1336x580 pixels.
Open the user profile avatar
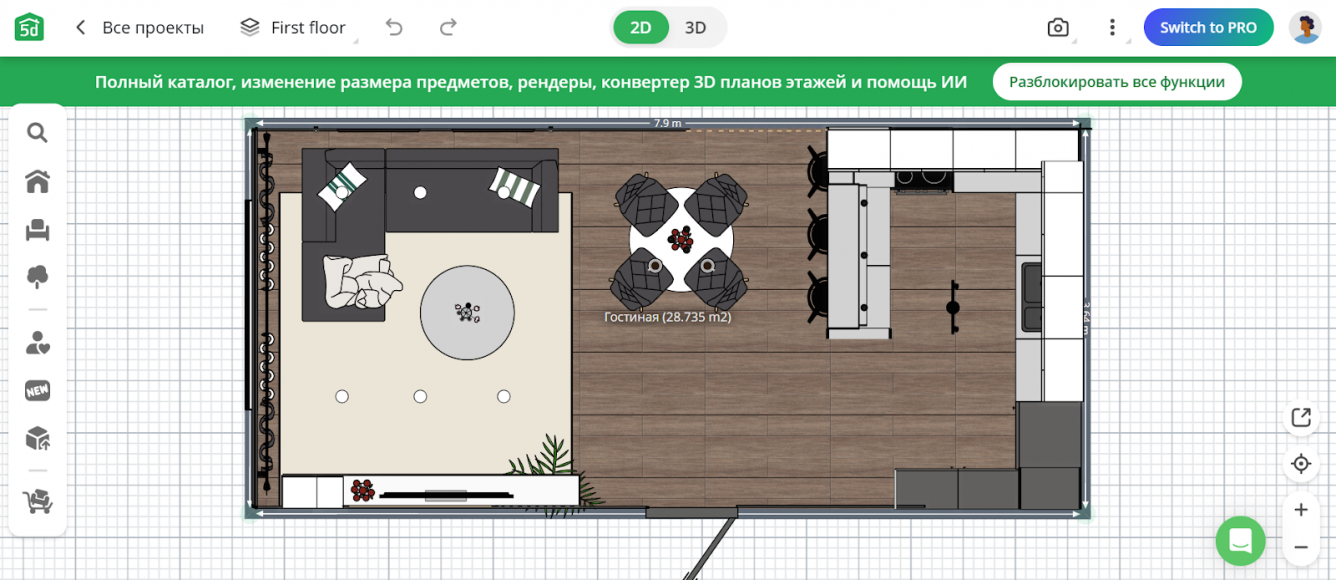(x=1305, y=28)
